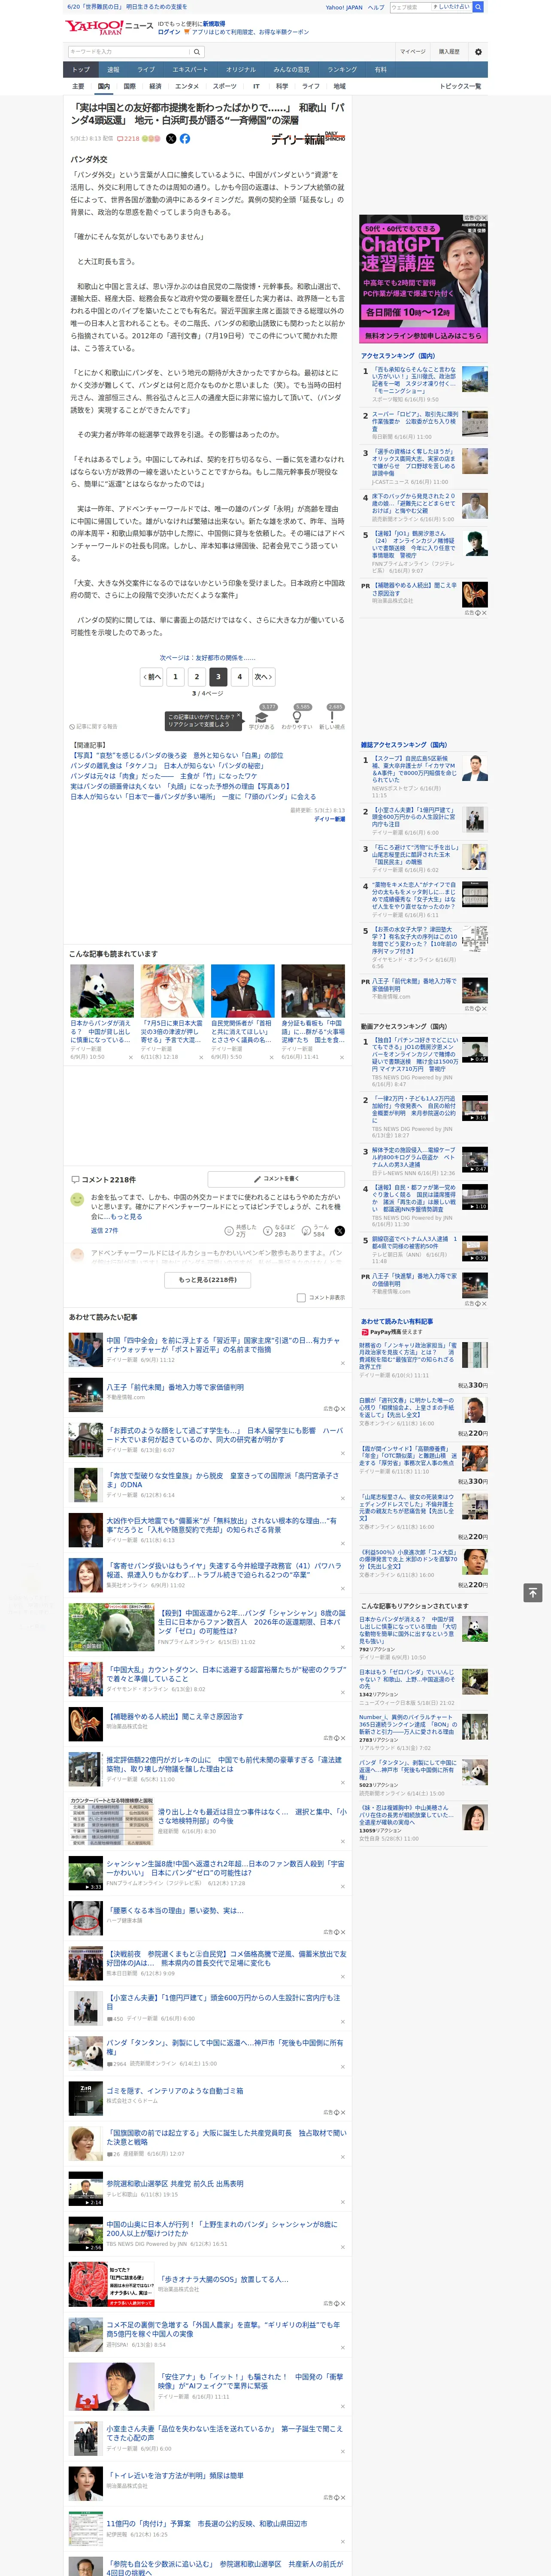This screenshot has width=551, height=2576.
Task: Share the comment on X
Action: [x=340, y=1231]
